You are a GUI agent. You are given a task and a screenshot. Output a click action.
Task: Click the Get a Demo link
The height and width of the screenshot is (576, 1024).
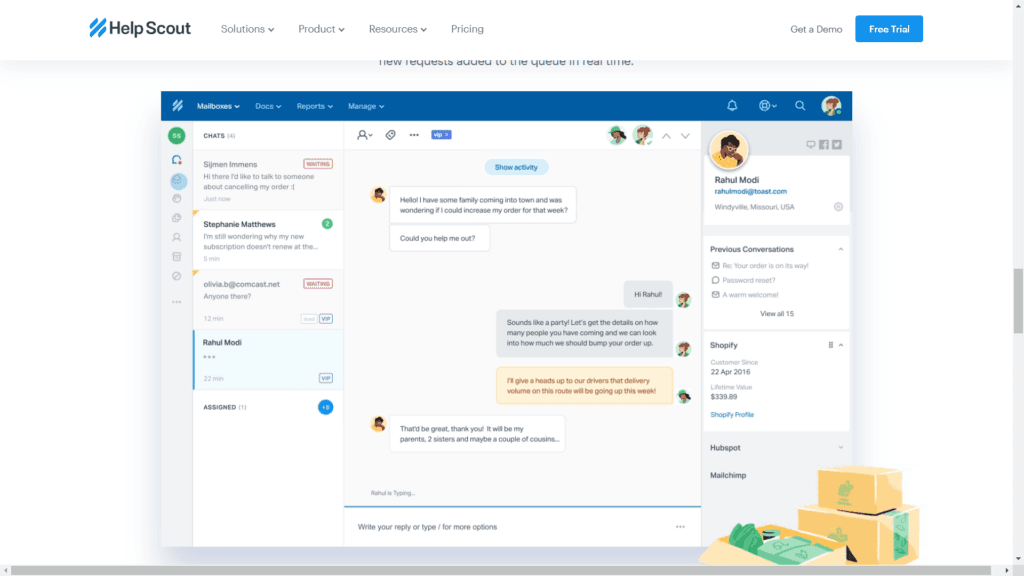point(816,29)
